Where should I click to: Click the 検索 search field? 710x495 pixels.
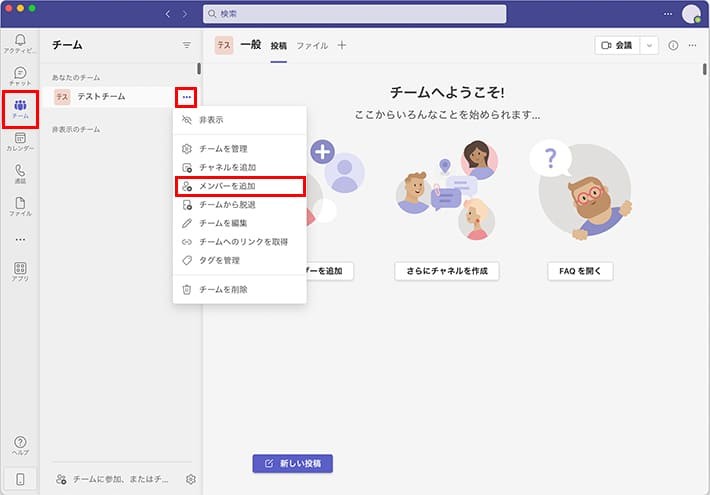pos(355,14)
